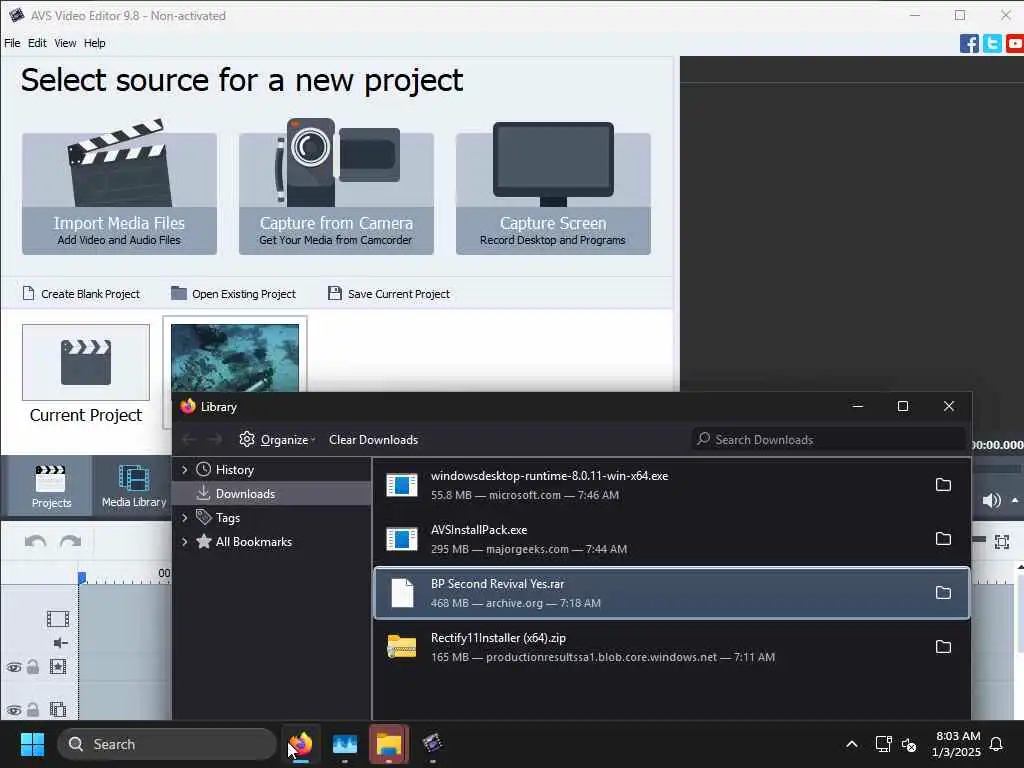1024x768 pixels.
Task: Click Create Blank Project
Action: pos(82,294)
